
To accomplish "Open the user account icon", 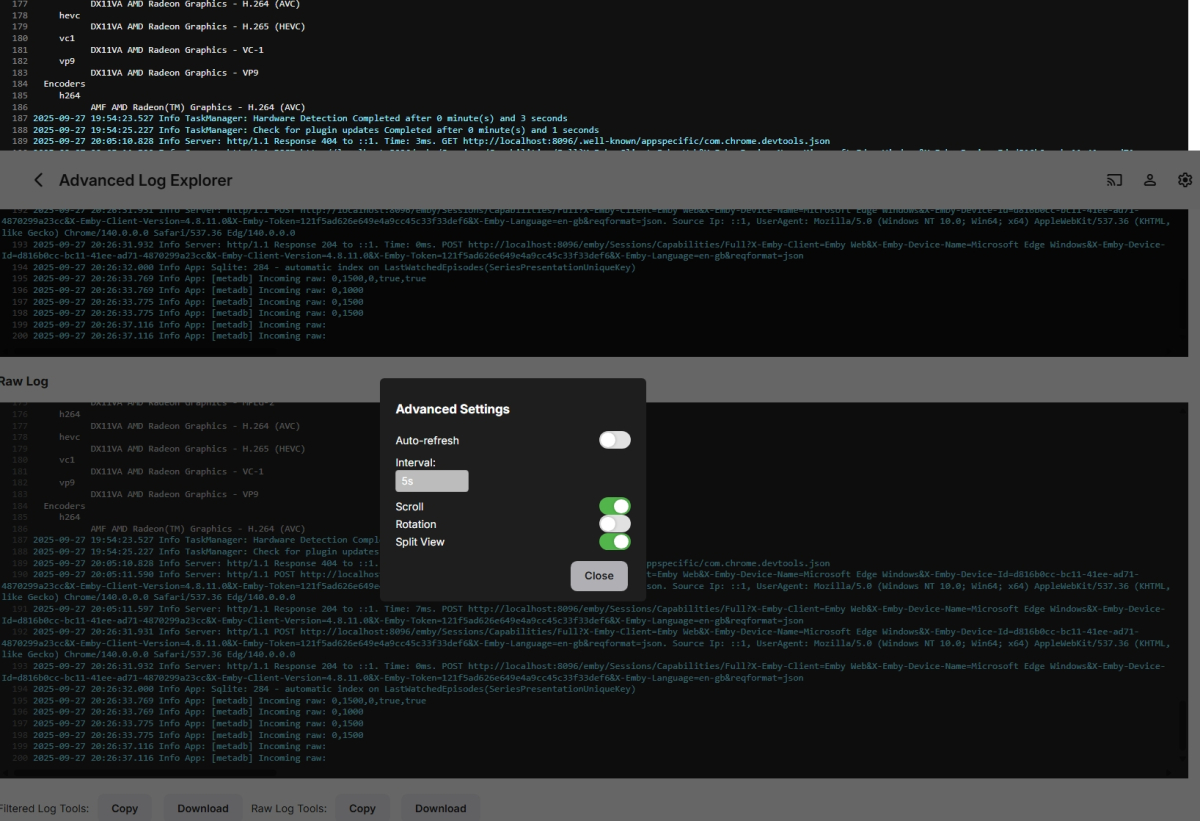I will pyautogui.click(x=1150, y=180).
